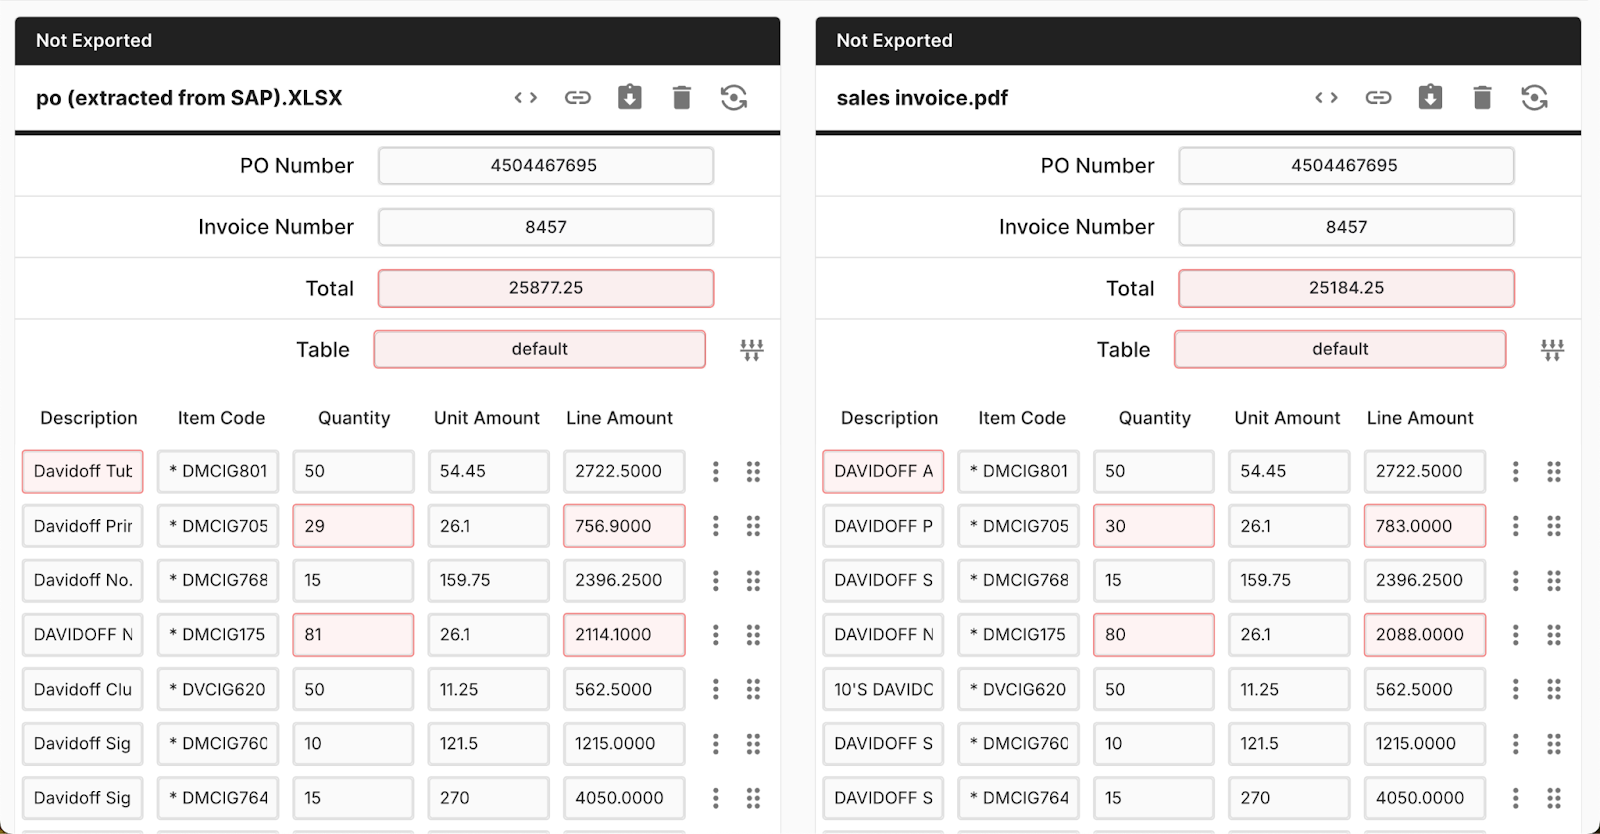Click code brackets icon for po XLSX file
1600x834 pixels.
pos(526,97)
